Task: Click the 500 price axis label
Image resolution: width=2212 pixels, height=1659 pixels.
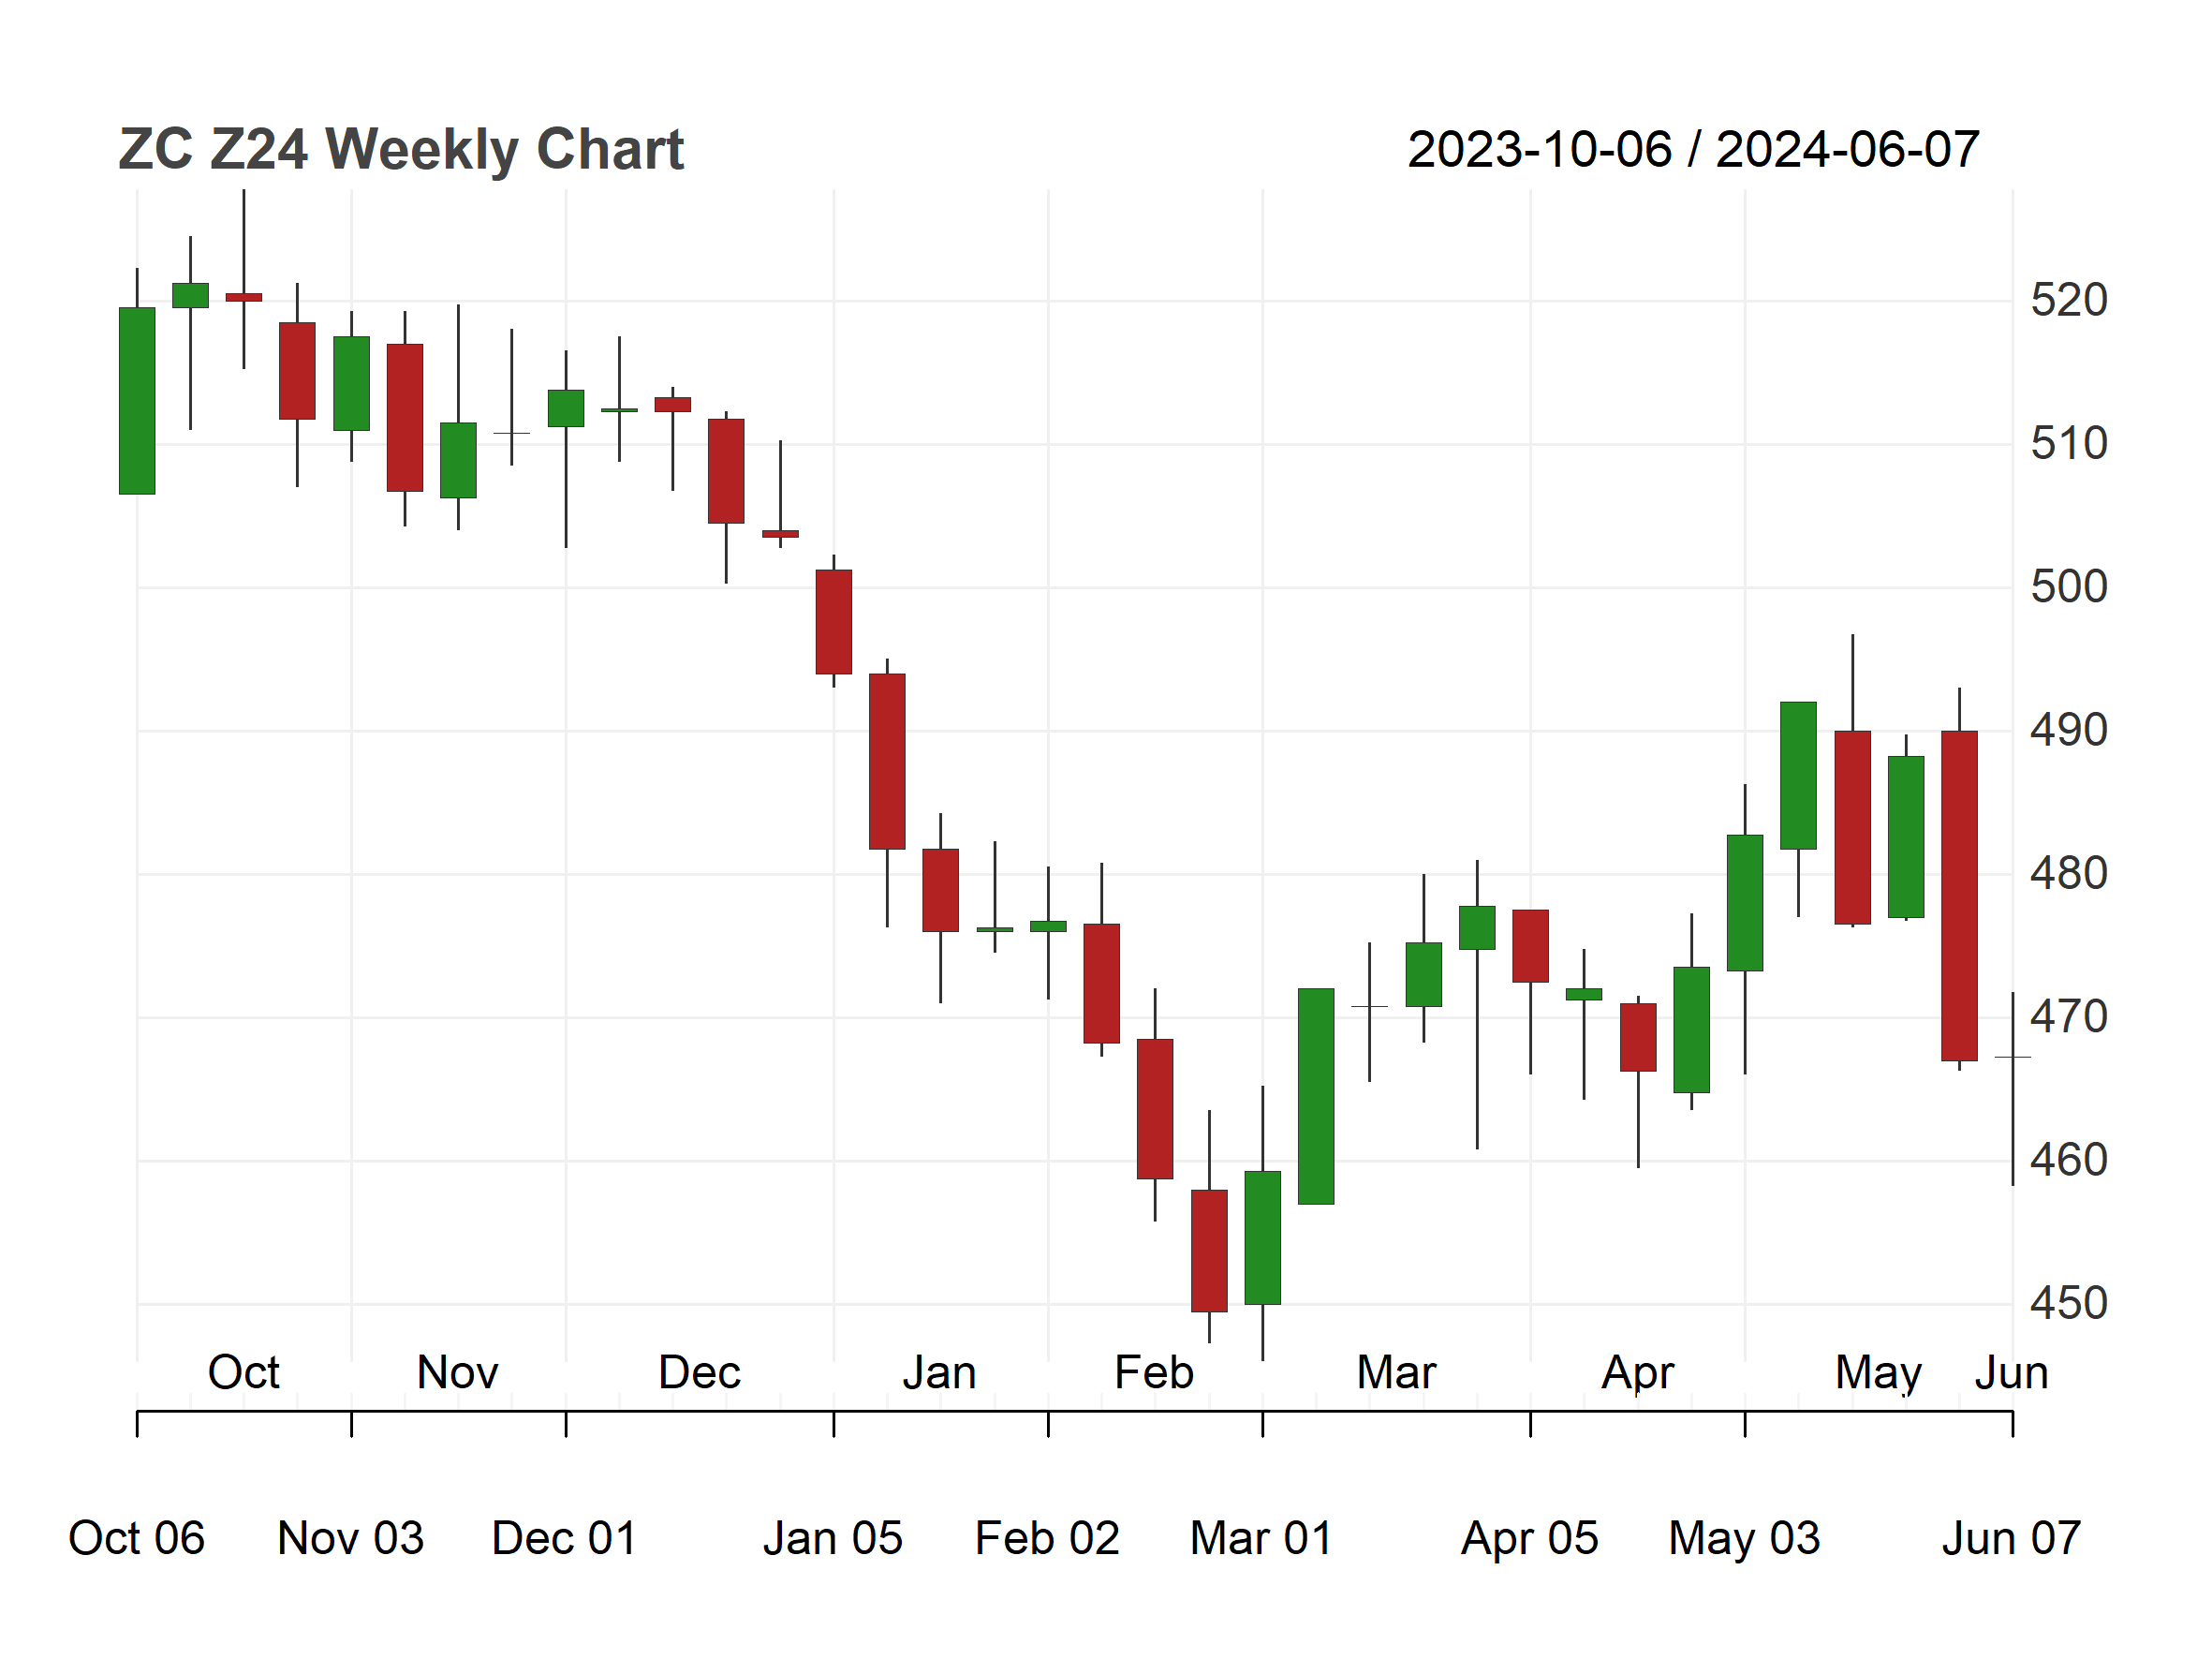Action: point(2068,587)
